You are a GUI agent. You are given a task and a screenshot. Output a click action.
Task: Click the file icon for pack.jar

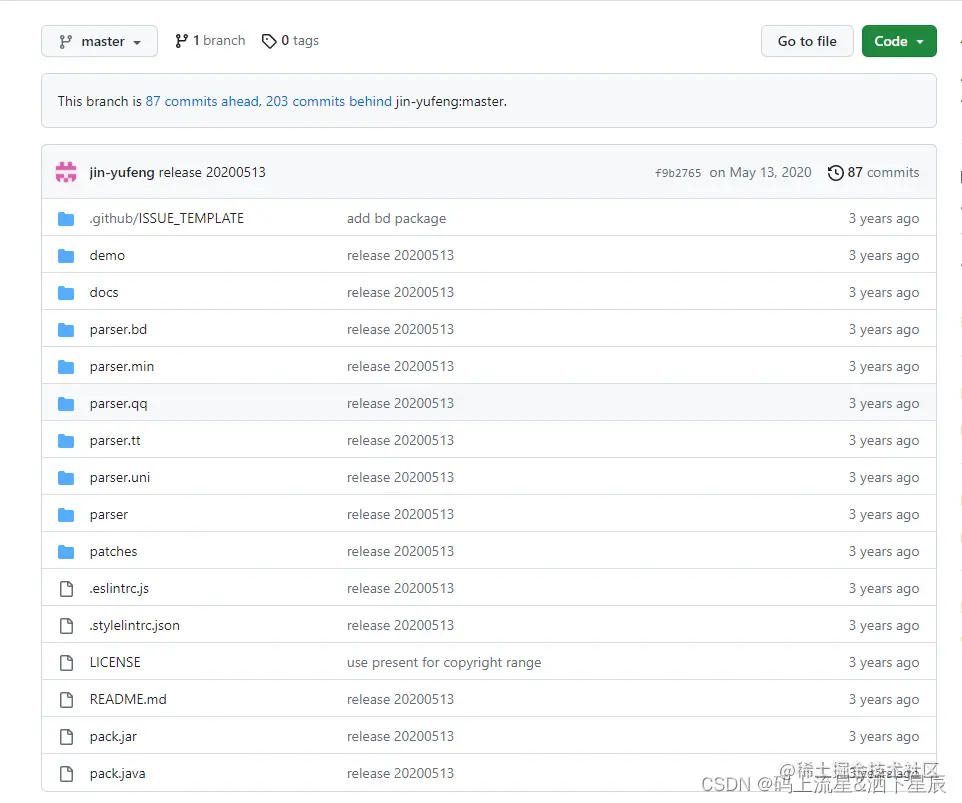tap(66, 737)
